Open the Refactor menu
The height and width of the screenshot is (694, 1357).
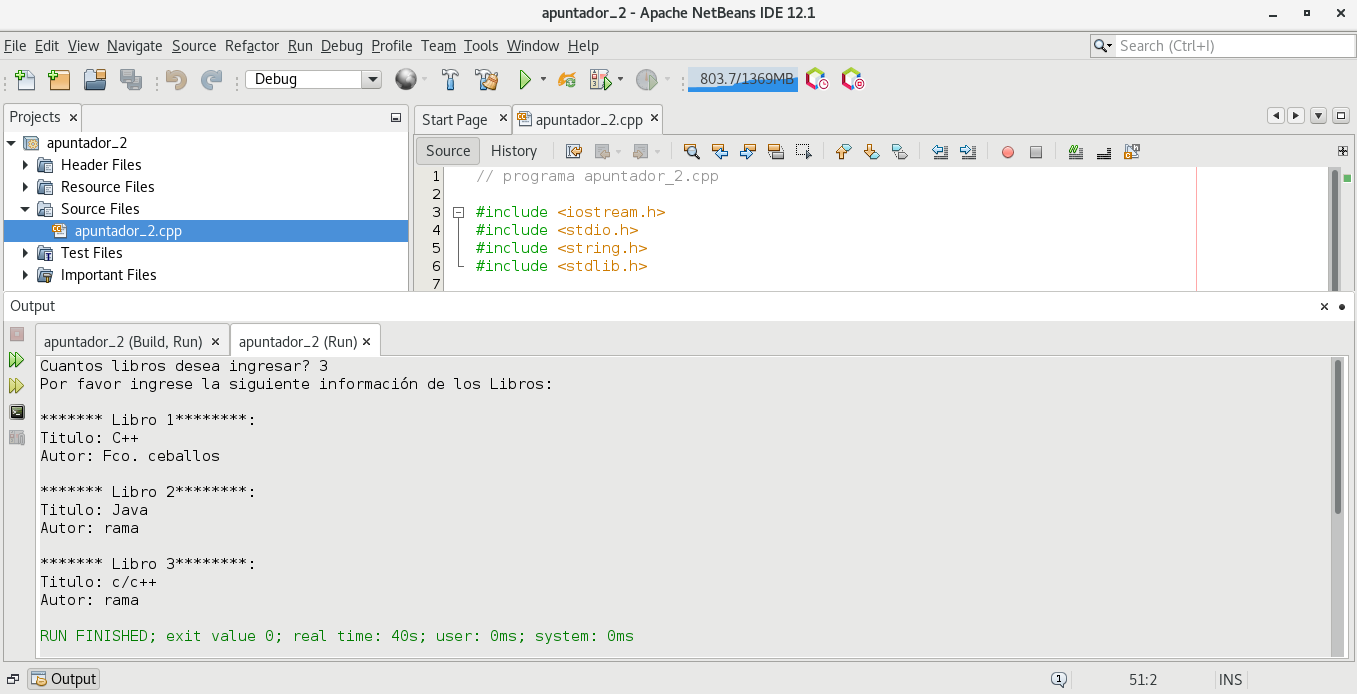[x=252, y=46]
